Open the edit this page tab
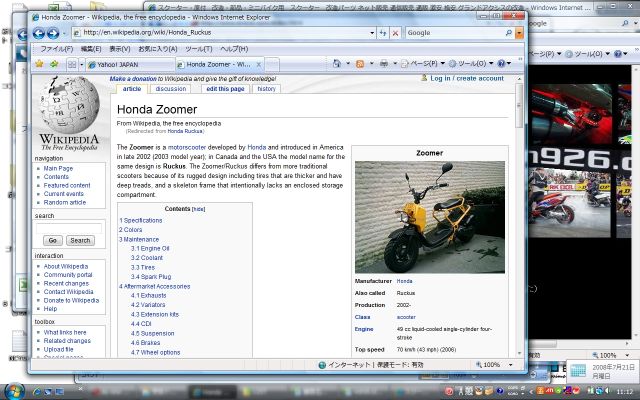Image resolution: width=640 pixels, height=400 pixels. 225,89
